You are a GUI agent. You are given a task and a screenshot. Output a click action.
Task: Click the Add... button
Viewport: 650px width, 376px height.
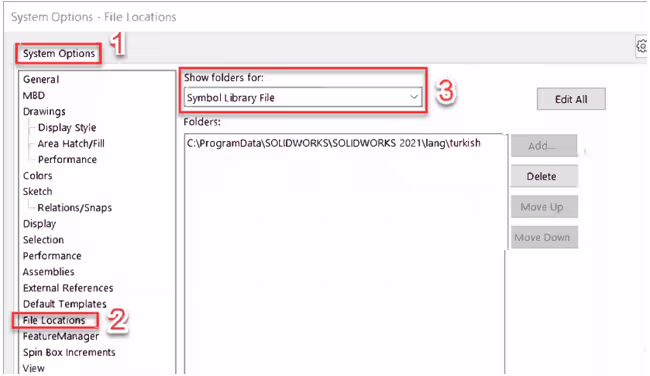coord(543,146)
